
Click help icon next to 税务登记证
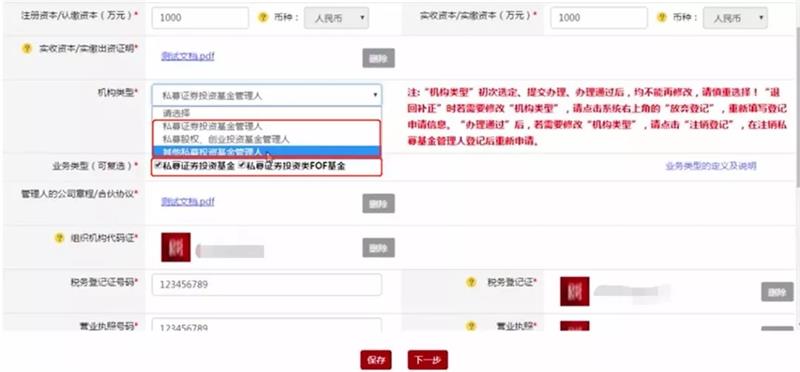click(x=471, y=282)
